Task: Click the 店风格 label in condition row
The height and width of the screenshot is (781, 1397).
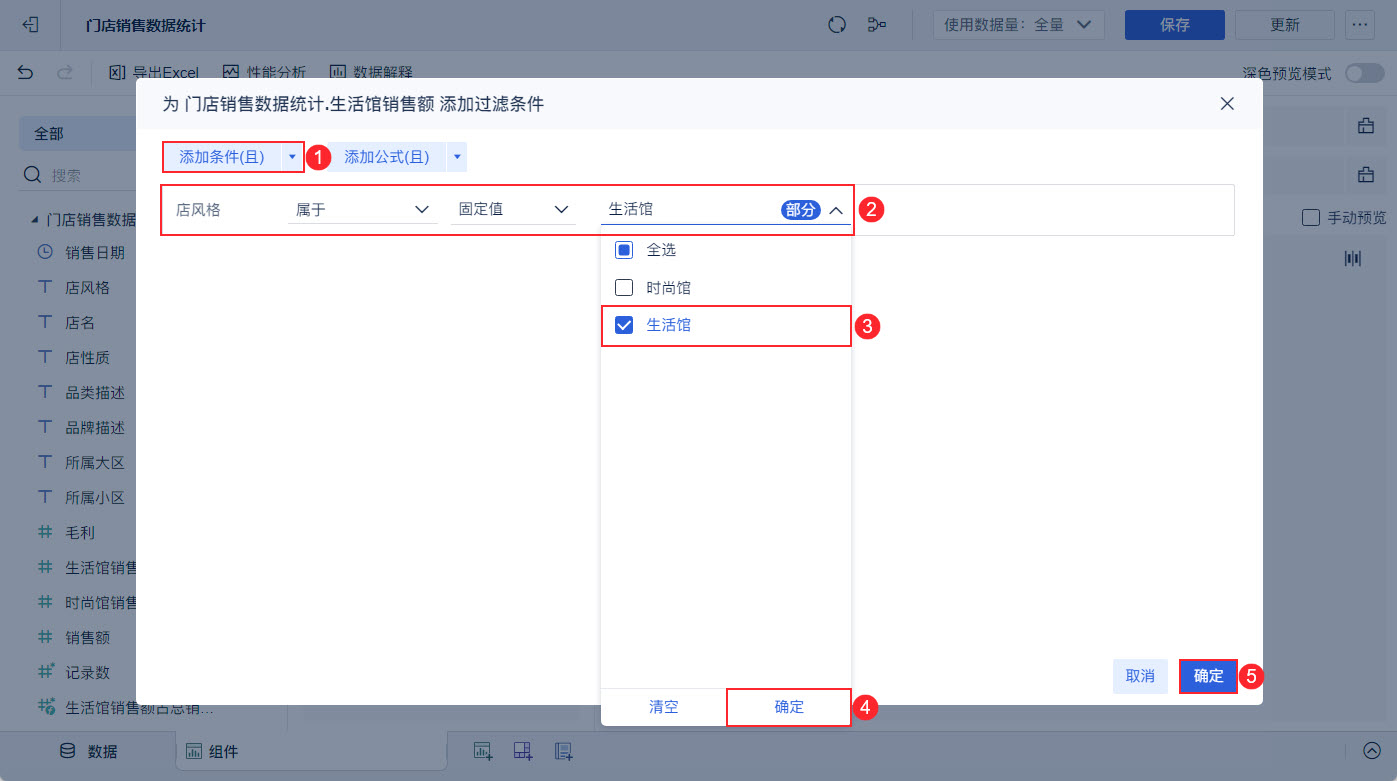Action: point(198,210)
